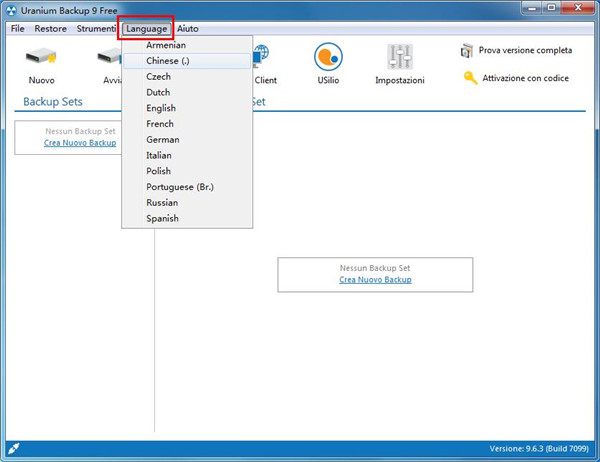The image size is (600, 462).
Task: Pick Italian in the Language menu
Action: click(187, 155)
